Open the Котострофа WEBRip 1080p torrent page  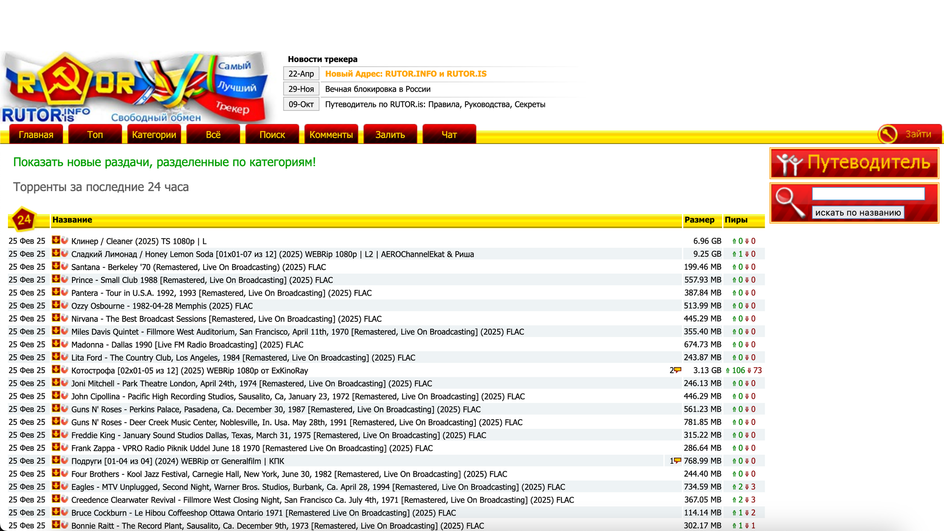190,370
